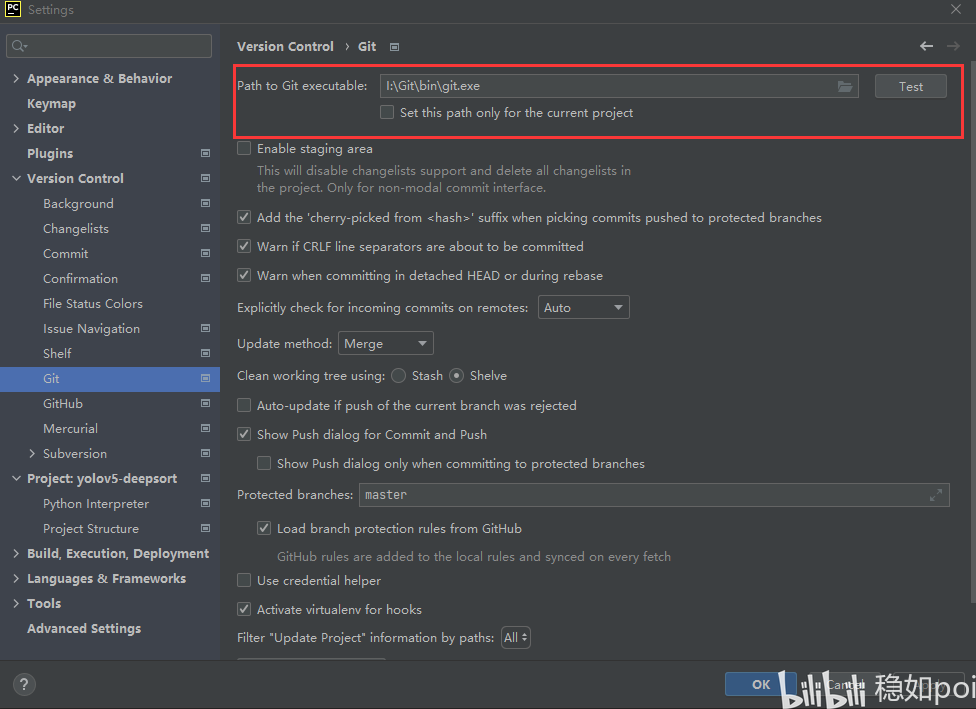Toggle Warn if CRLF line separators checkbox
Screen dimensions: 976x709
pyautogui.click(x=244, y=247)
